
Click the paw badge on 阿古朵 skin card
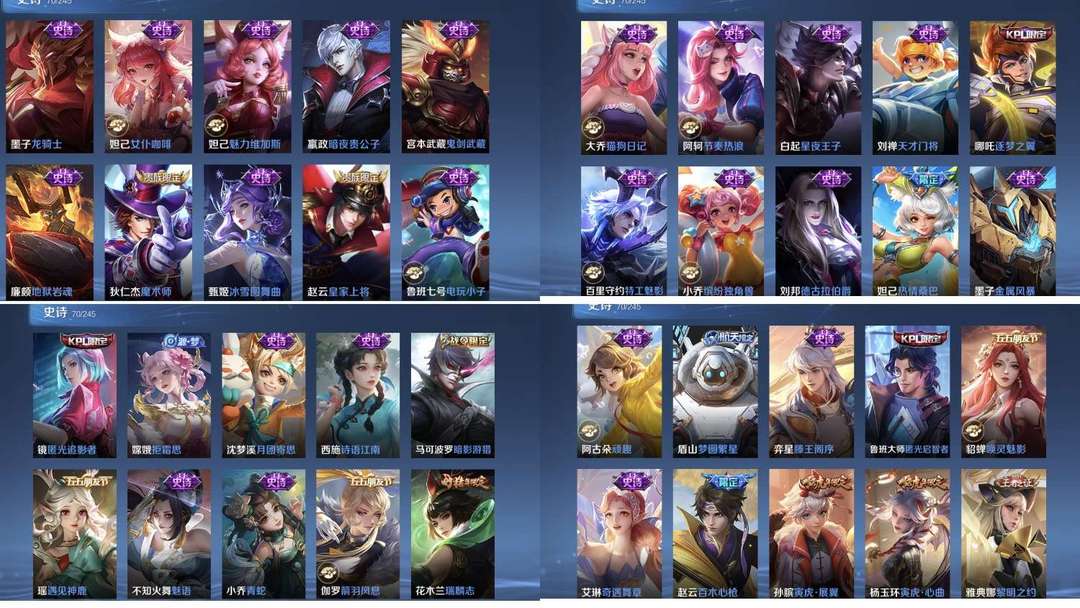point(589,432)
